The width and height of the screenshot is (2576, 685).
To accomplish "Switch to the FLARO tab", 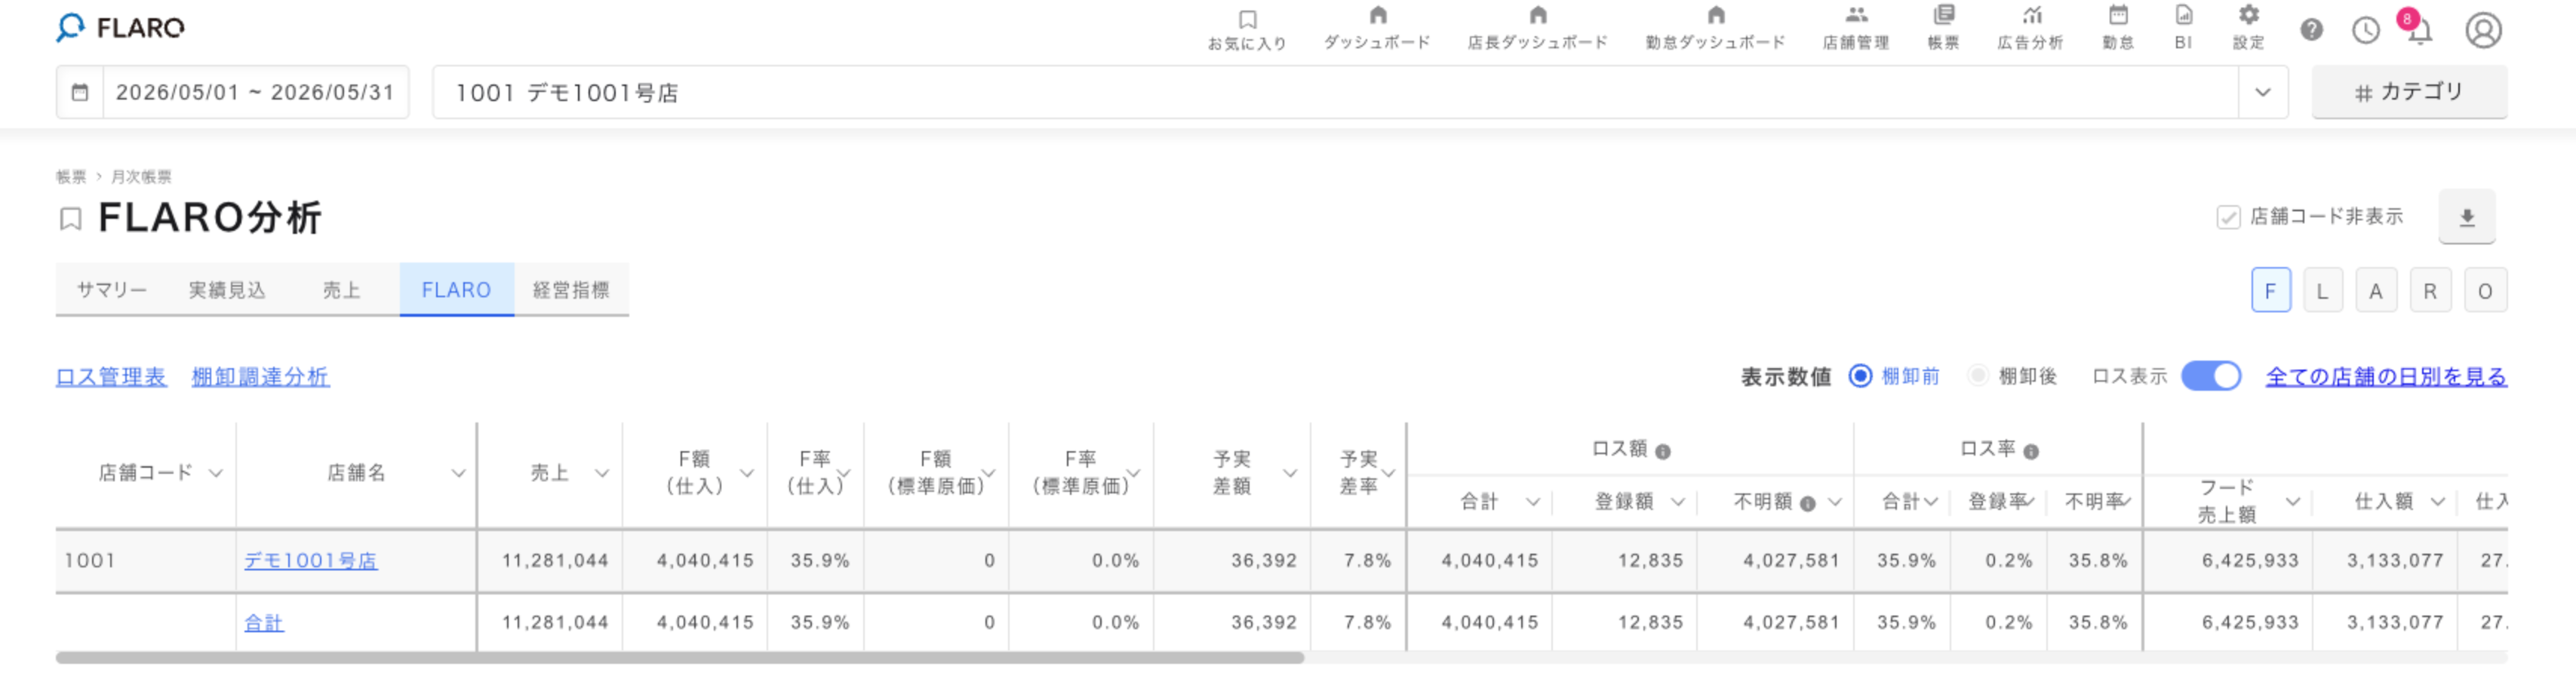I will click(457, 290).
